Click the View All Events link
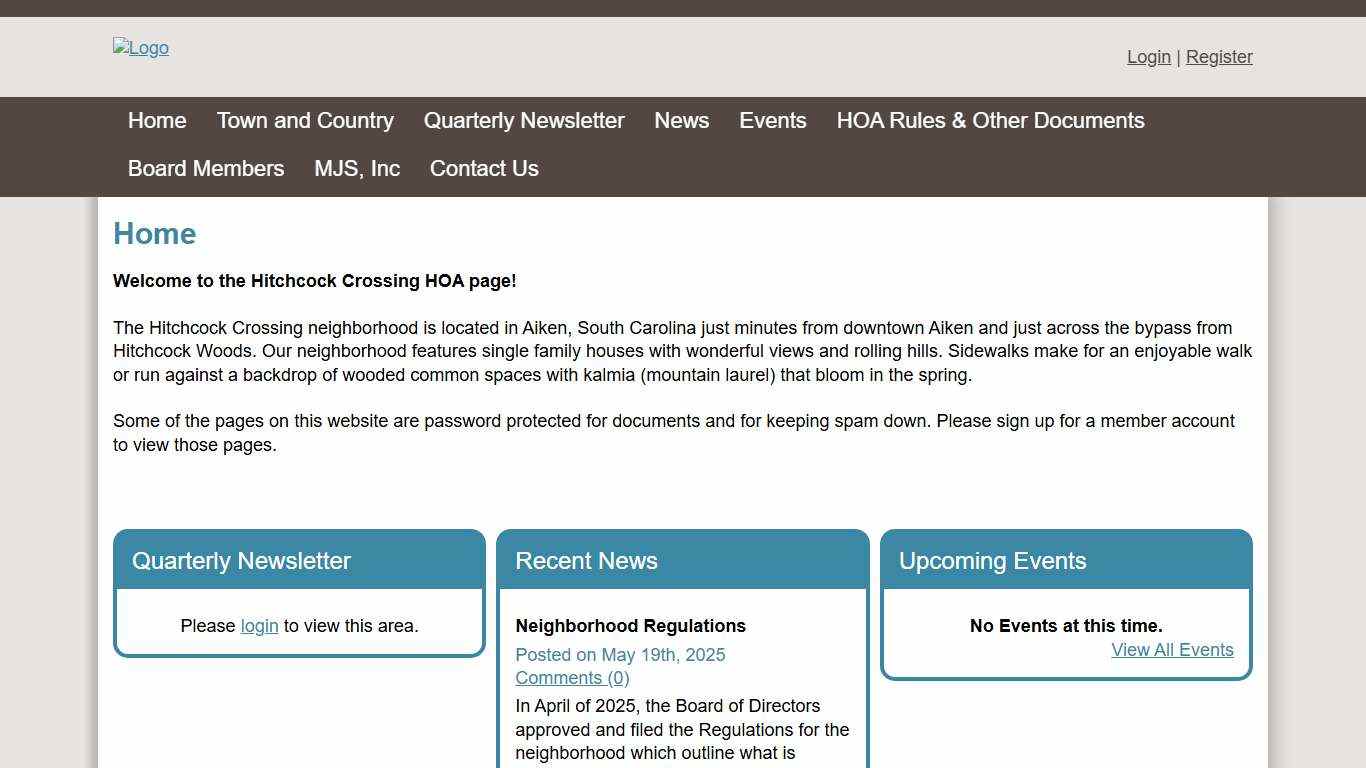 1172,650
